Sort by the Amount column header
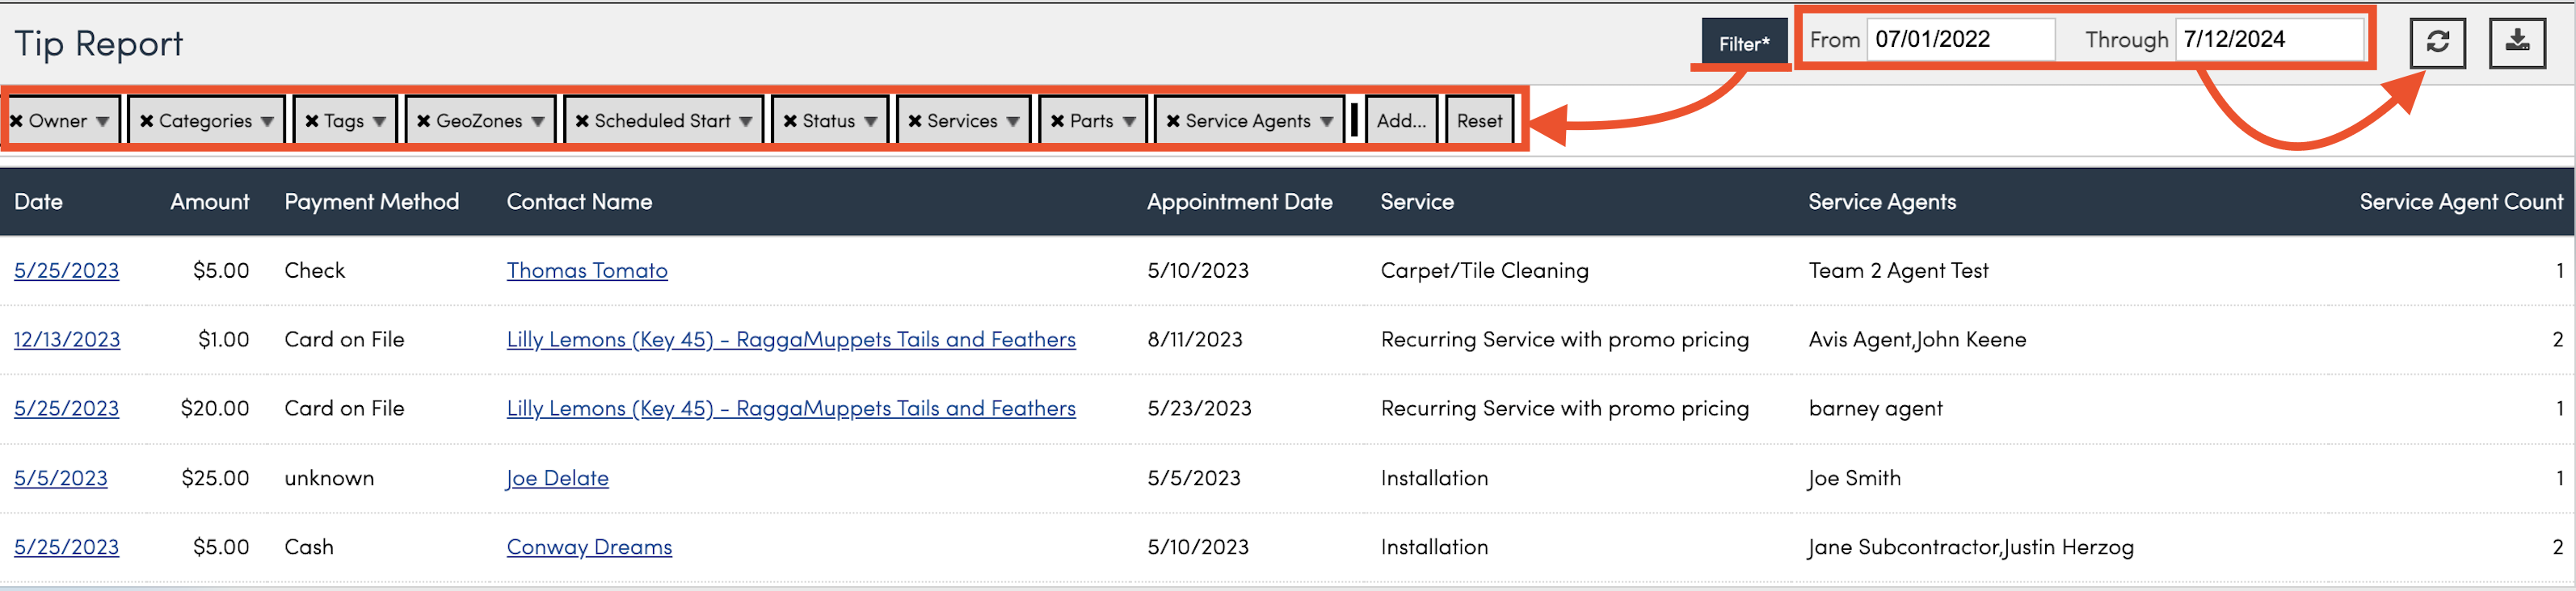The image size is (2576, 591). (x=209, y=202)
